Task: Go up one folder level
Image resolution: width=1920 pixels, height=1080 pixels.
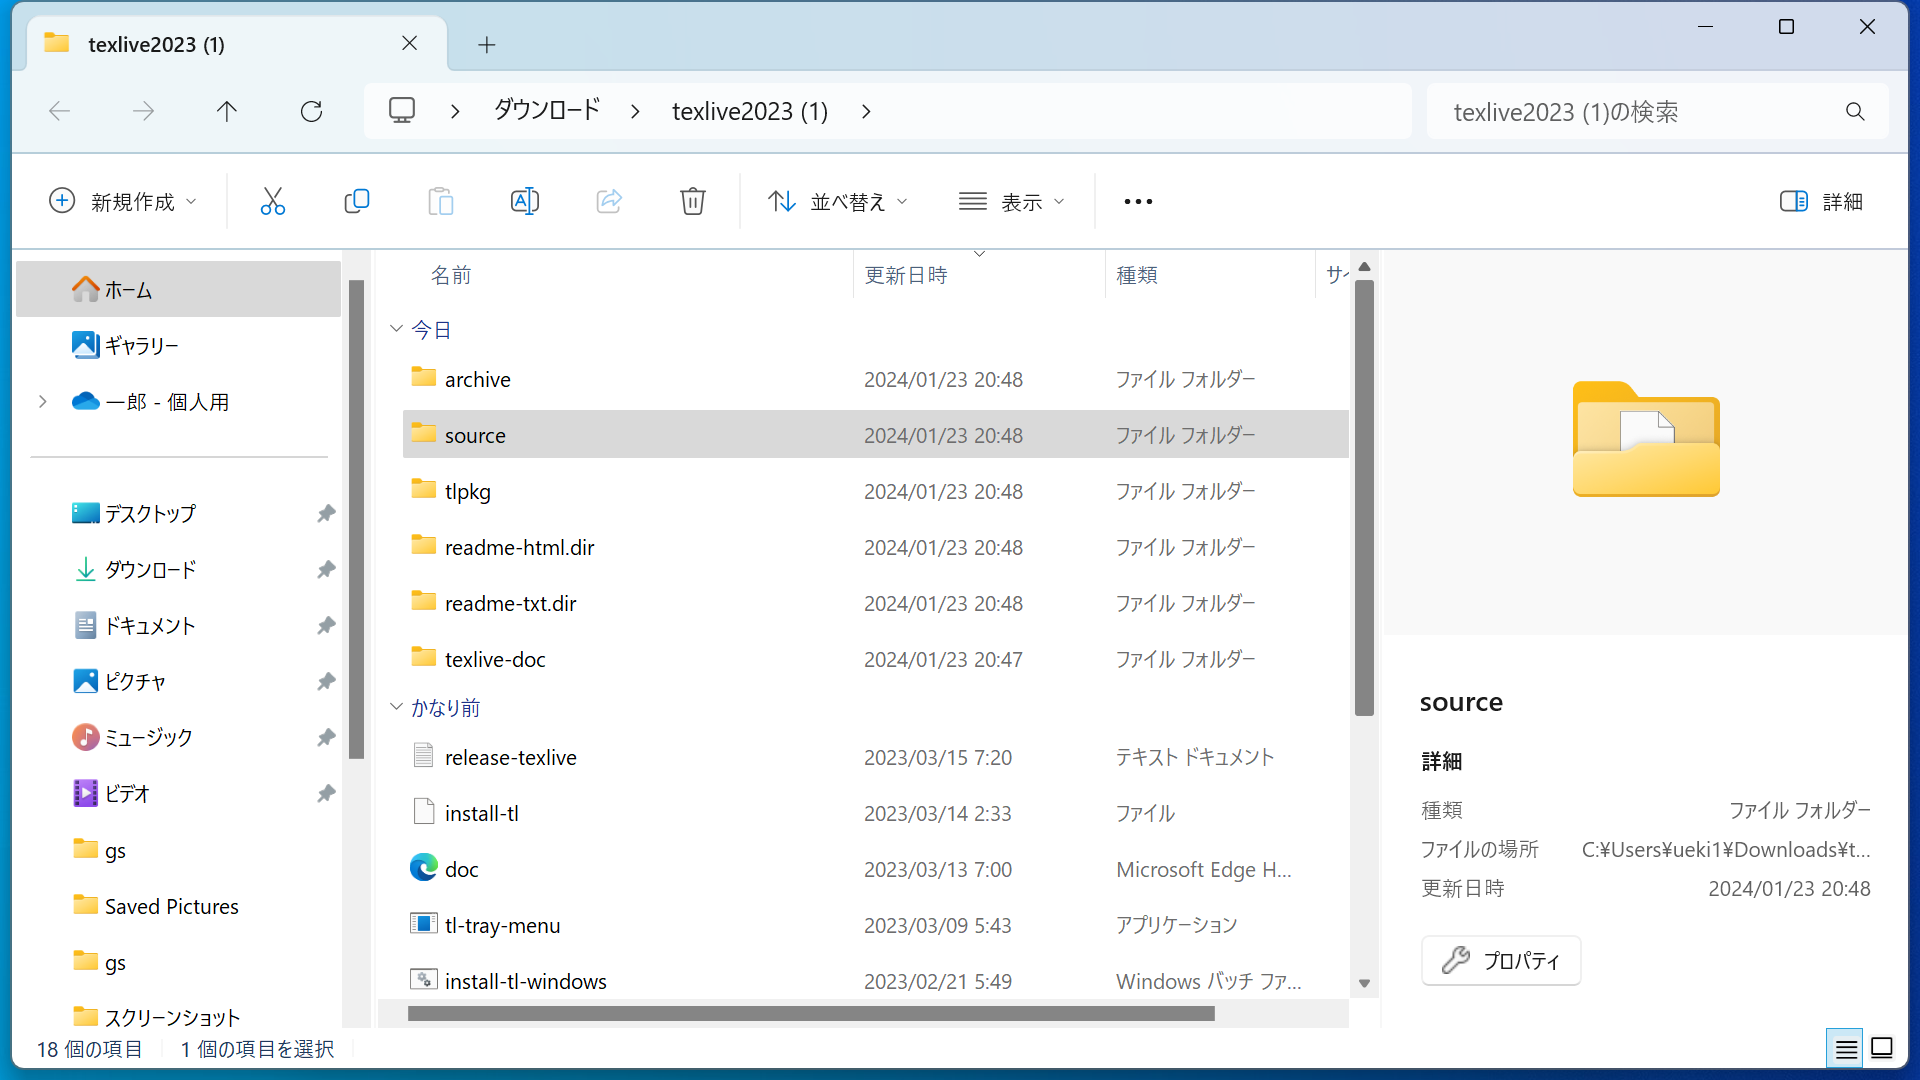Action: (227, 111)
